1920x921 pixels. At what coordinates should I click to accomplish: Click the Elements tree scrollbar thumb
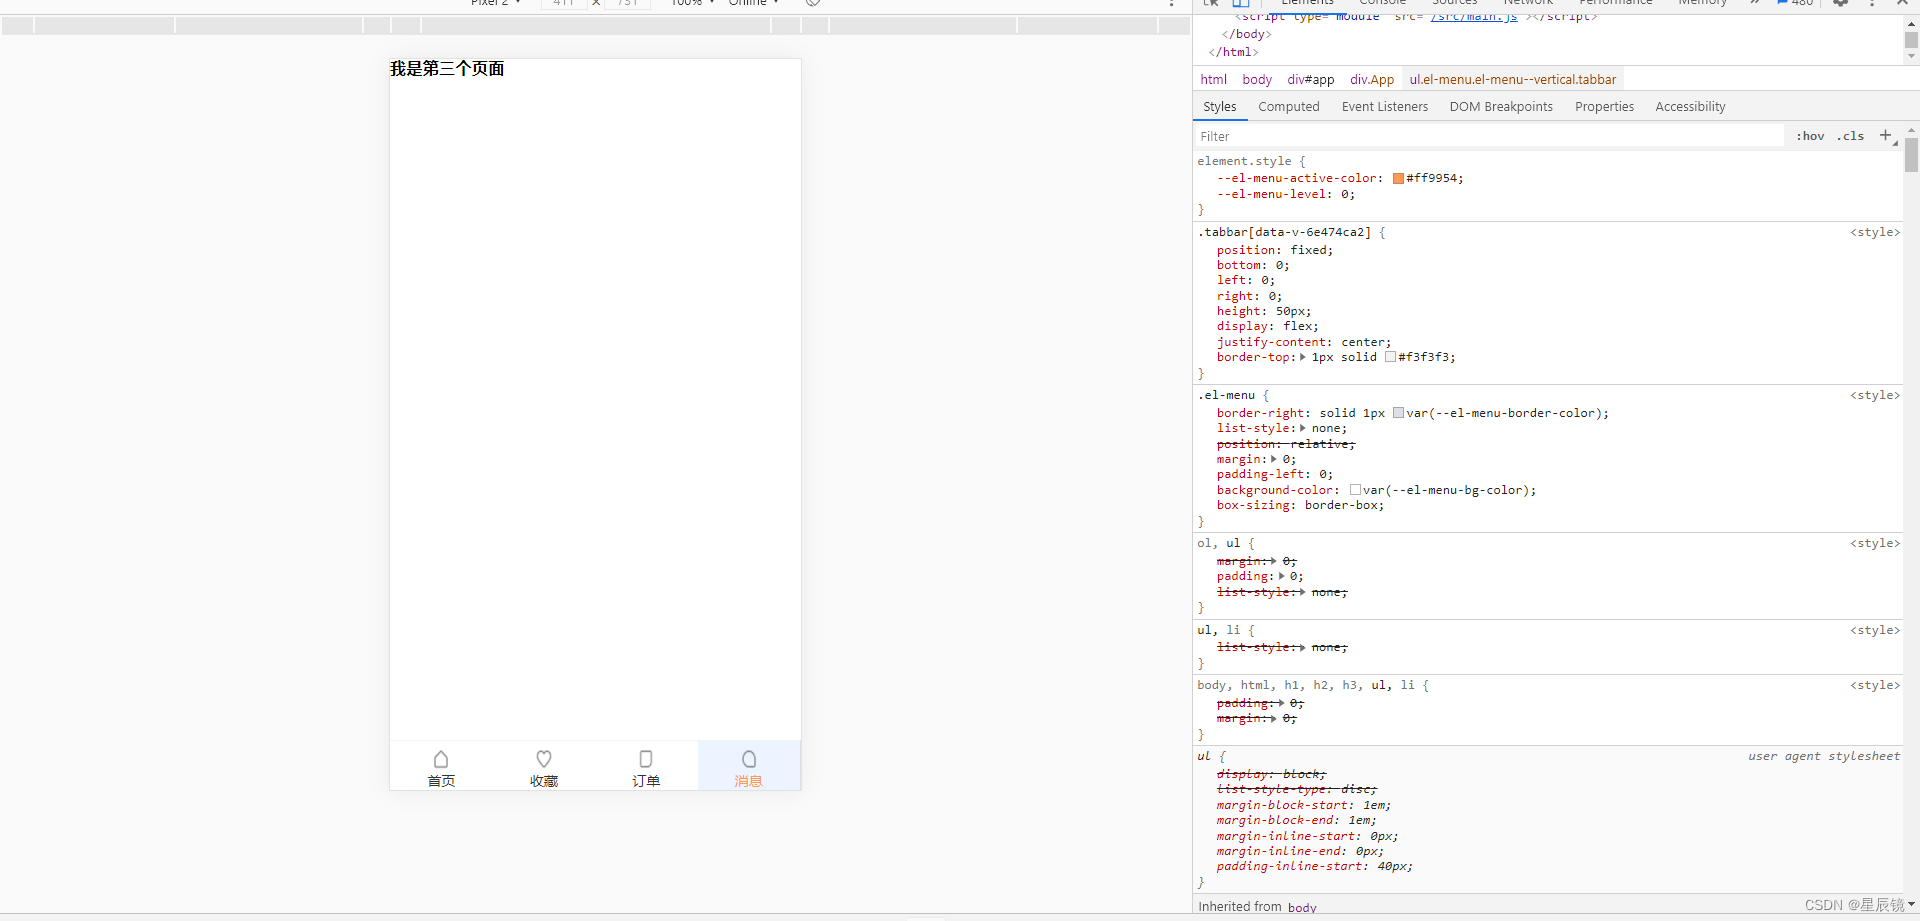coord(1911,40)
